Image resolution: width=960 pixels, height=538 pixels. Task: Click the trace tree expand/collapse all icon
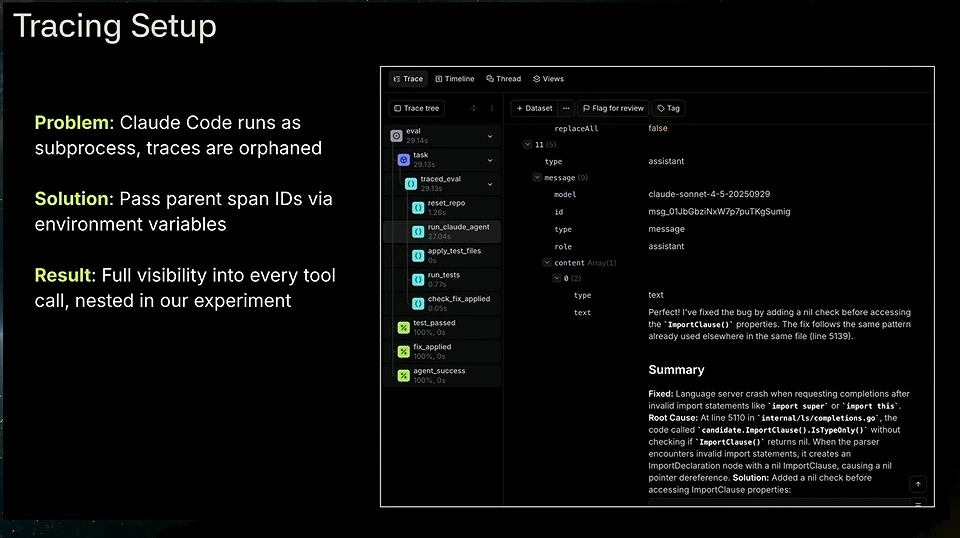(x=473, y=108)
